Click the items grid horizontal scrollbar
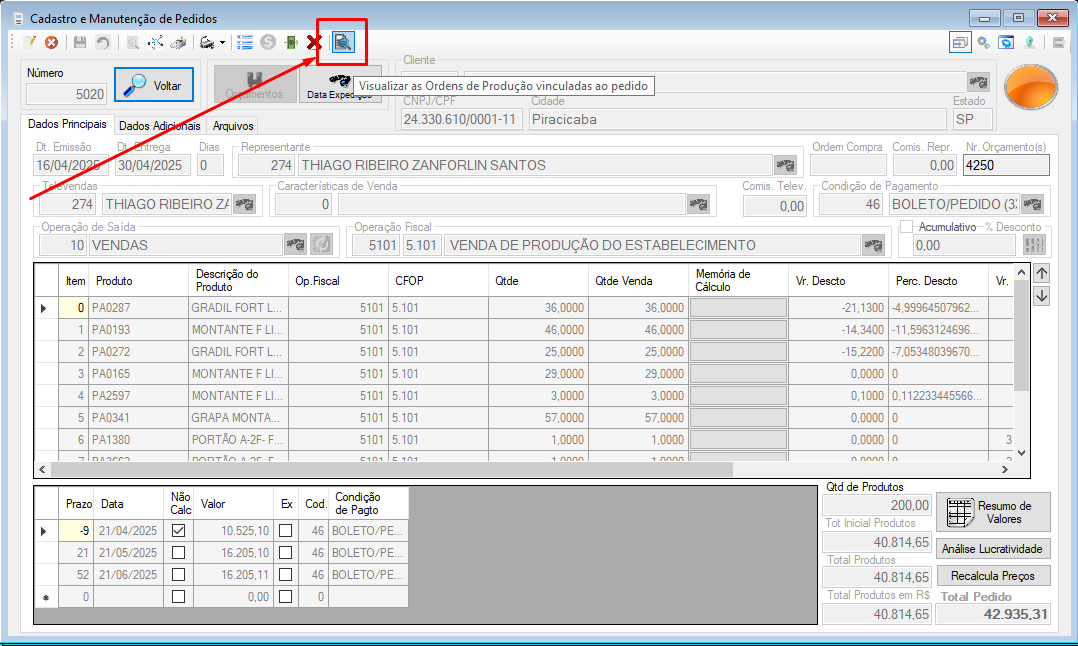 click(x=524, y=469)
